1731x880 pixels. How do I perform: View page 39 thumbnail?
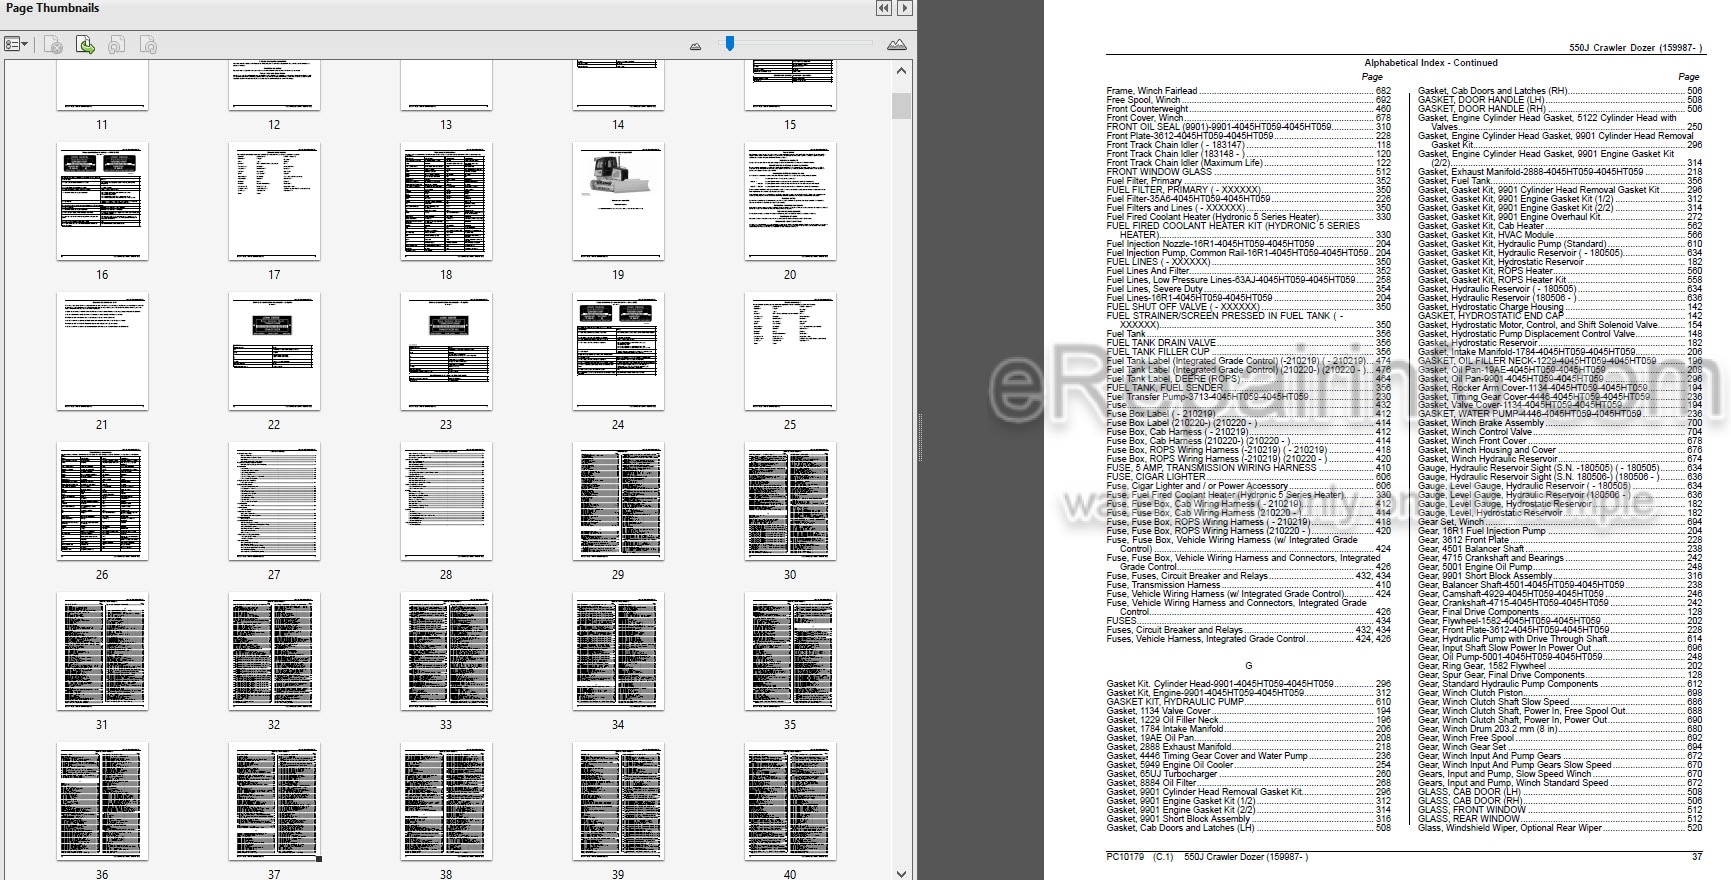(x=618, y=801)
